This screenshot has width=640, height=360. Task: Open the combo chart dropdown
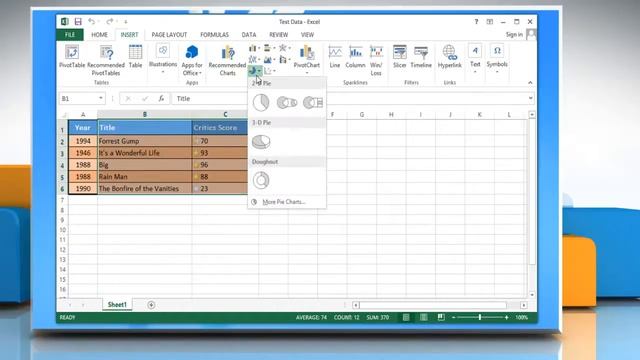pyautogui.click(x=284, y=60)
